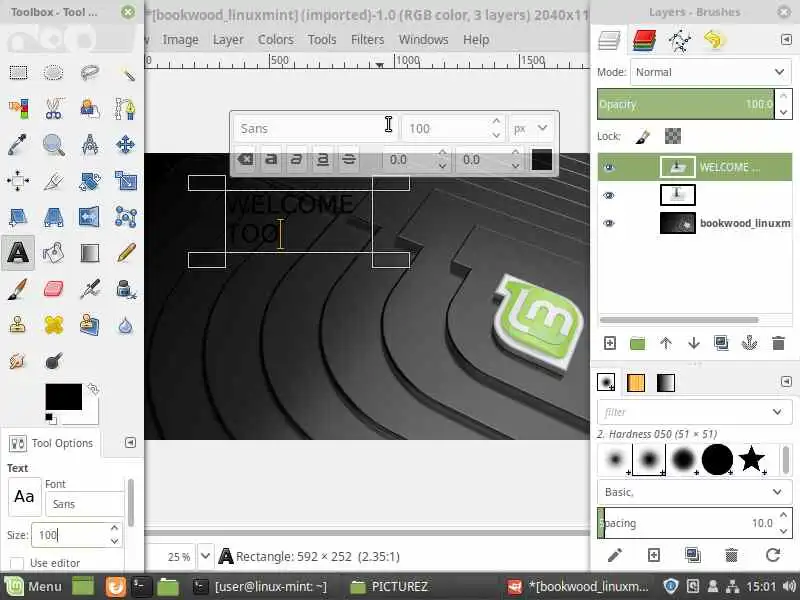Select the Smudge tool
The height and width of the screenshot is (600, 800).
coord(18,361)
